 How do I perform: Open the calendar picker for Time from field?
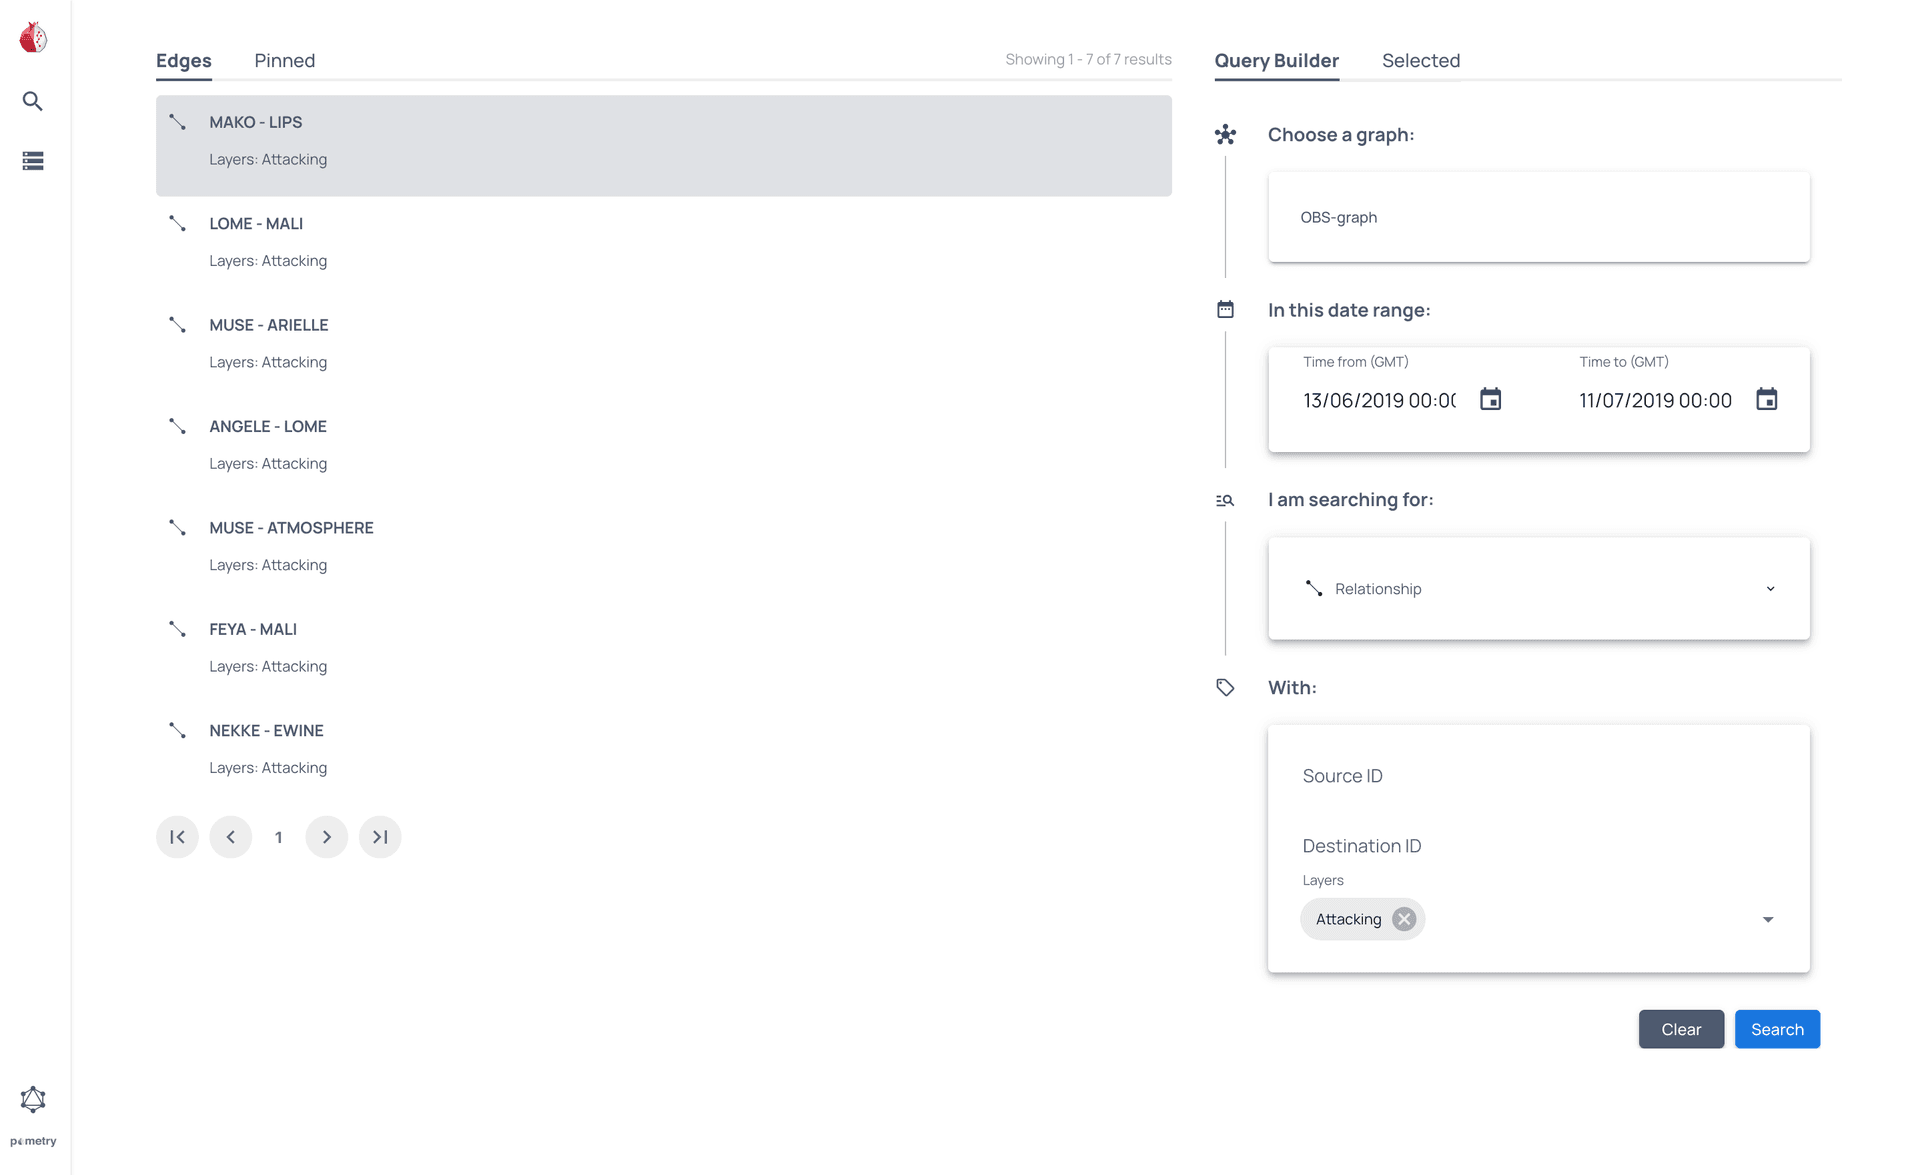[1490, 399]
